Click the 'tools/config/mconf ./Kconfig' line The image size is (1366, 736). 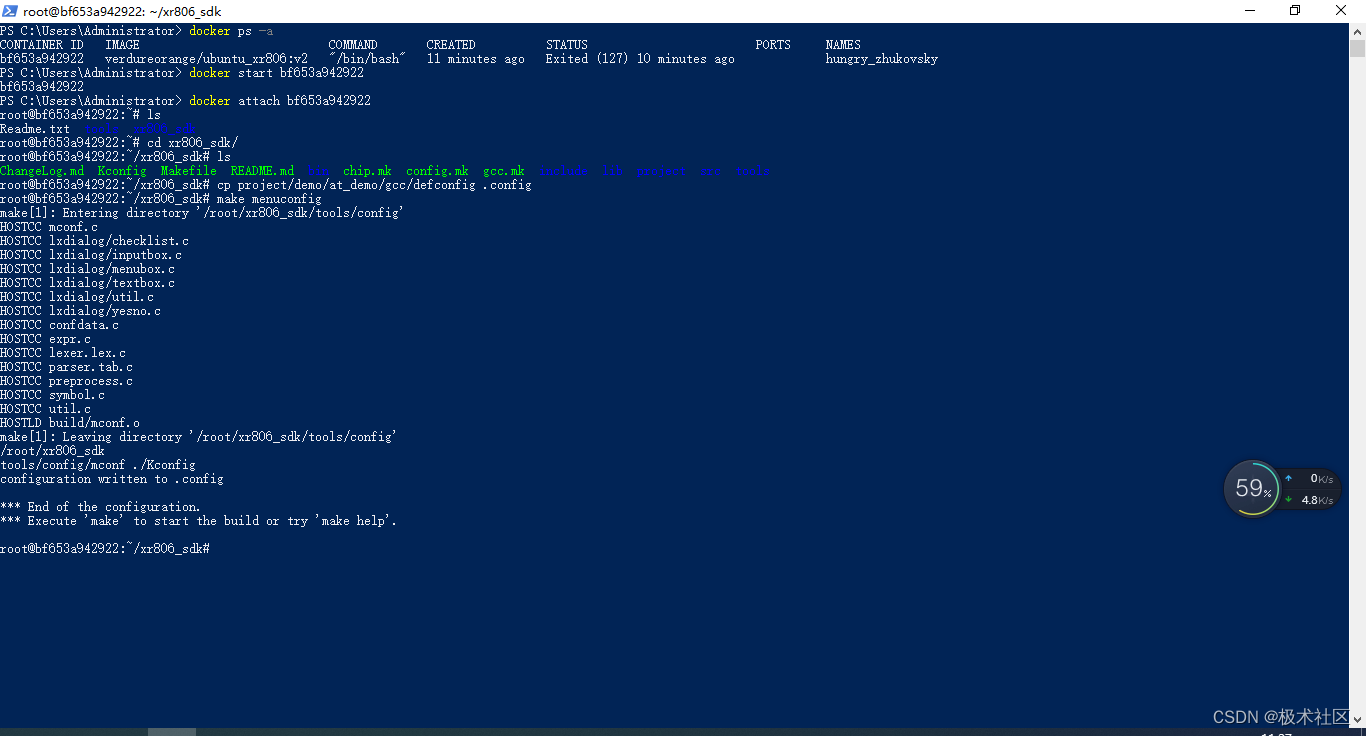(x=98, y=465)
